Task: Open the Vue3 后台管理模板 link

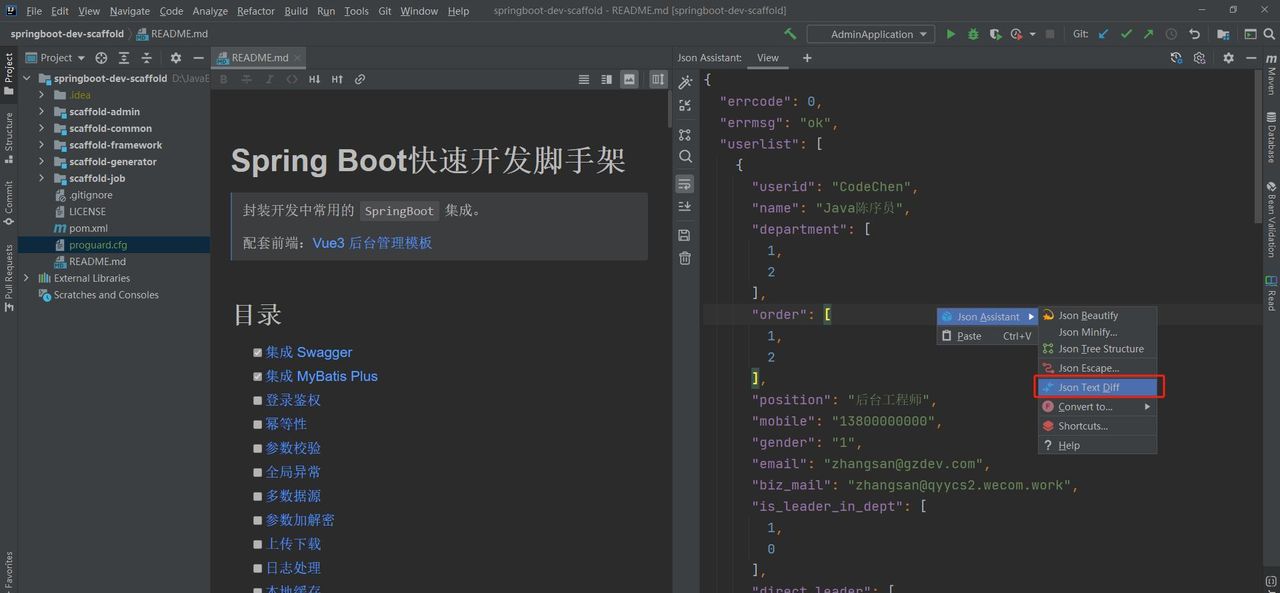Action: click(373, 243)
